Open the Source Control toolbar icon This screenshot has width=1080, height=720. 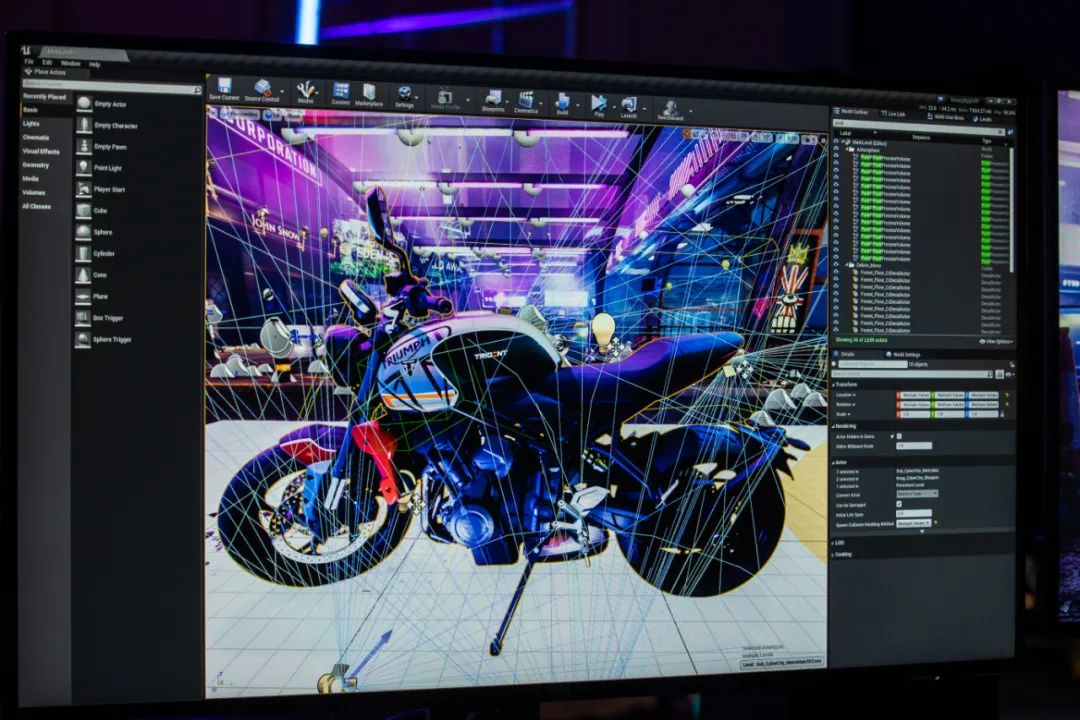coord(262,88)
